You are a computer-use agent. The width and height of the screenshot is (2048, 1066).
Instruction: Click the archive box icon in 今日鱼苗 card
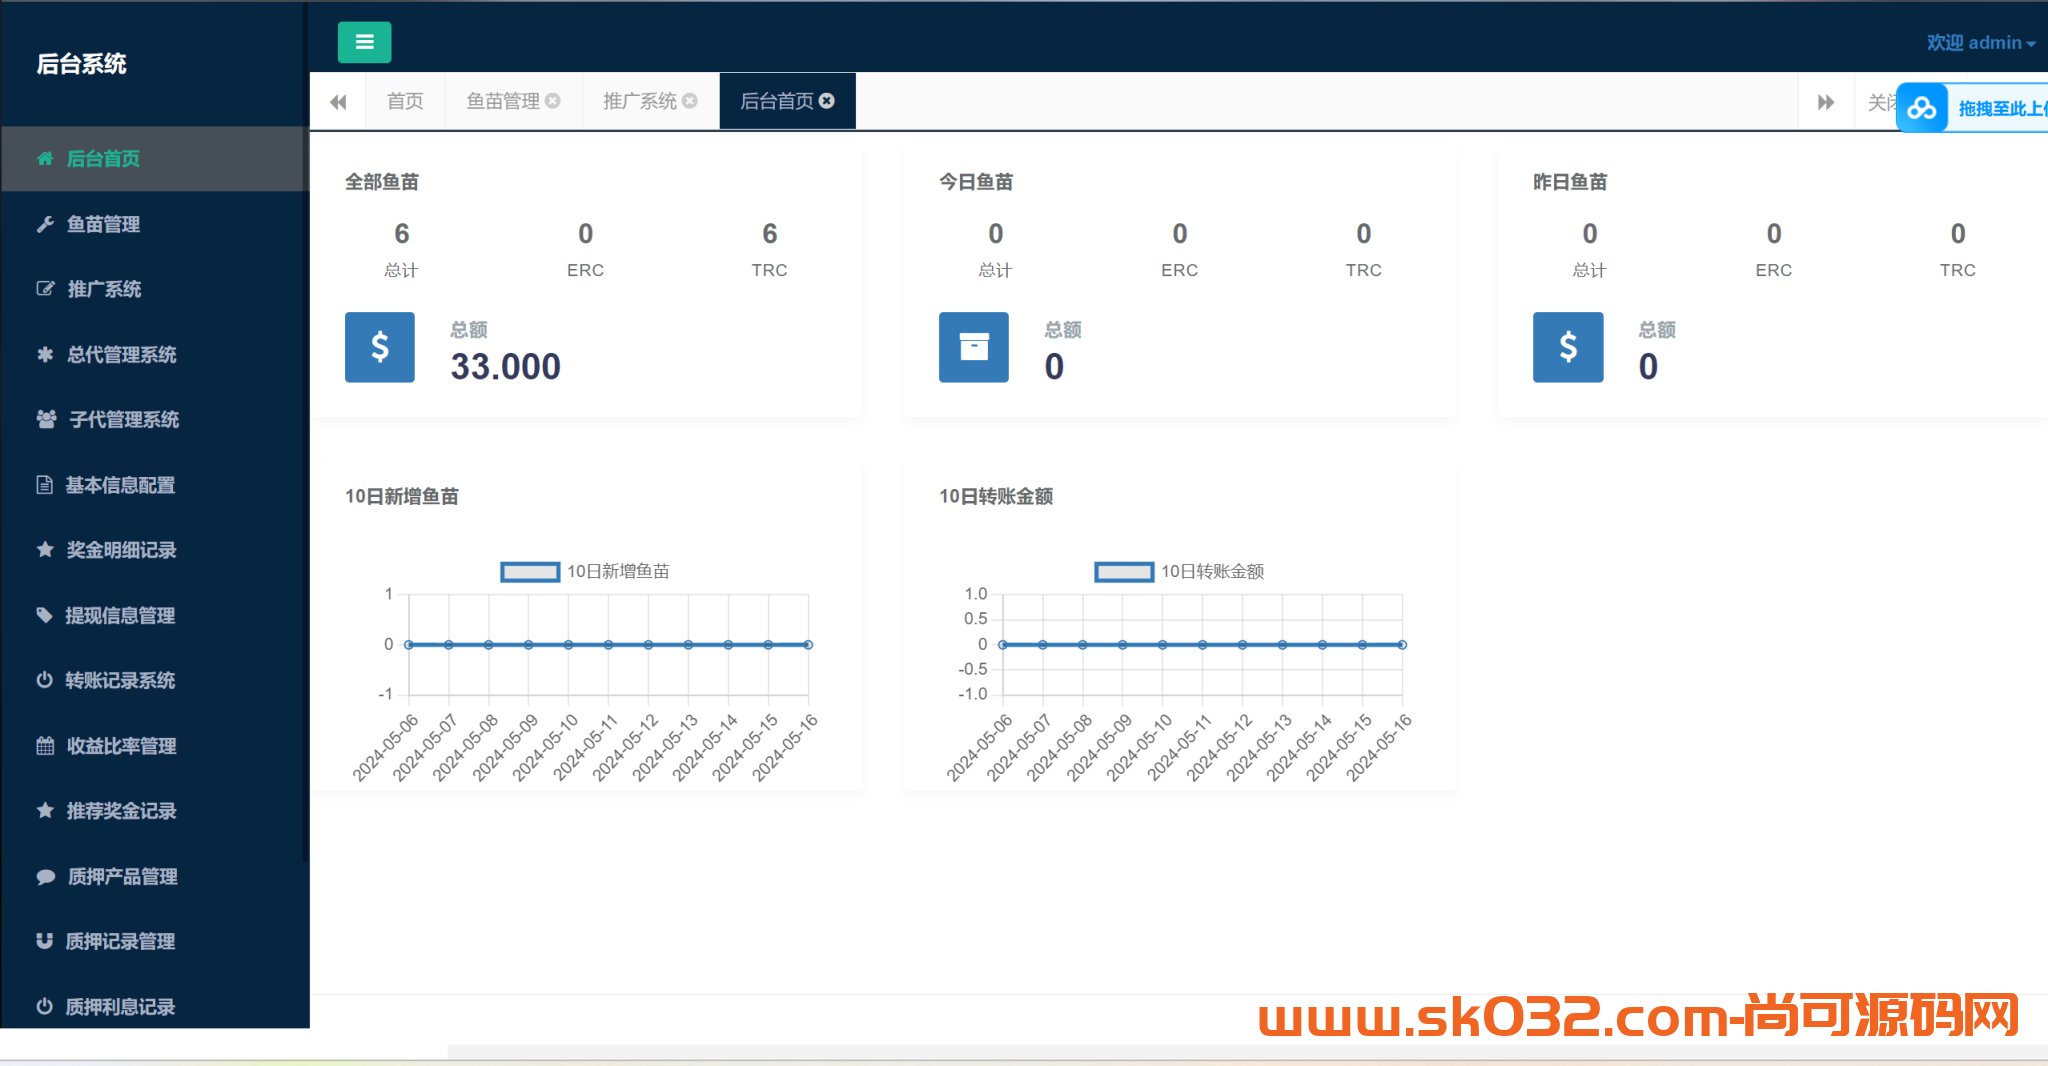click(974, 347)
